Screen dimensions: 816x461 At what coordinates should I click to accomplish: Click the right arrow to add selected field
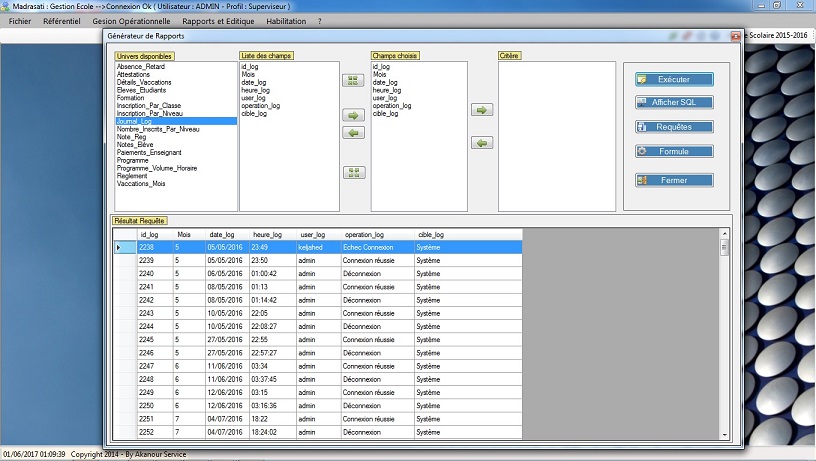(x=354, y=116)
